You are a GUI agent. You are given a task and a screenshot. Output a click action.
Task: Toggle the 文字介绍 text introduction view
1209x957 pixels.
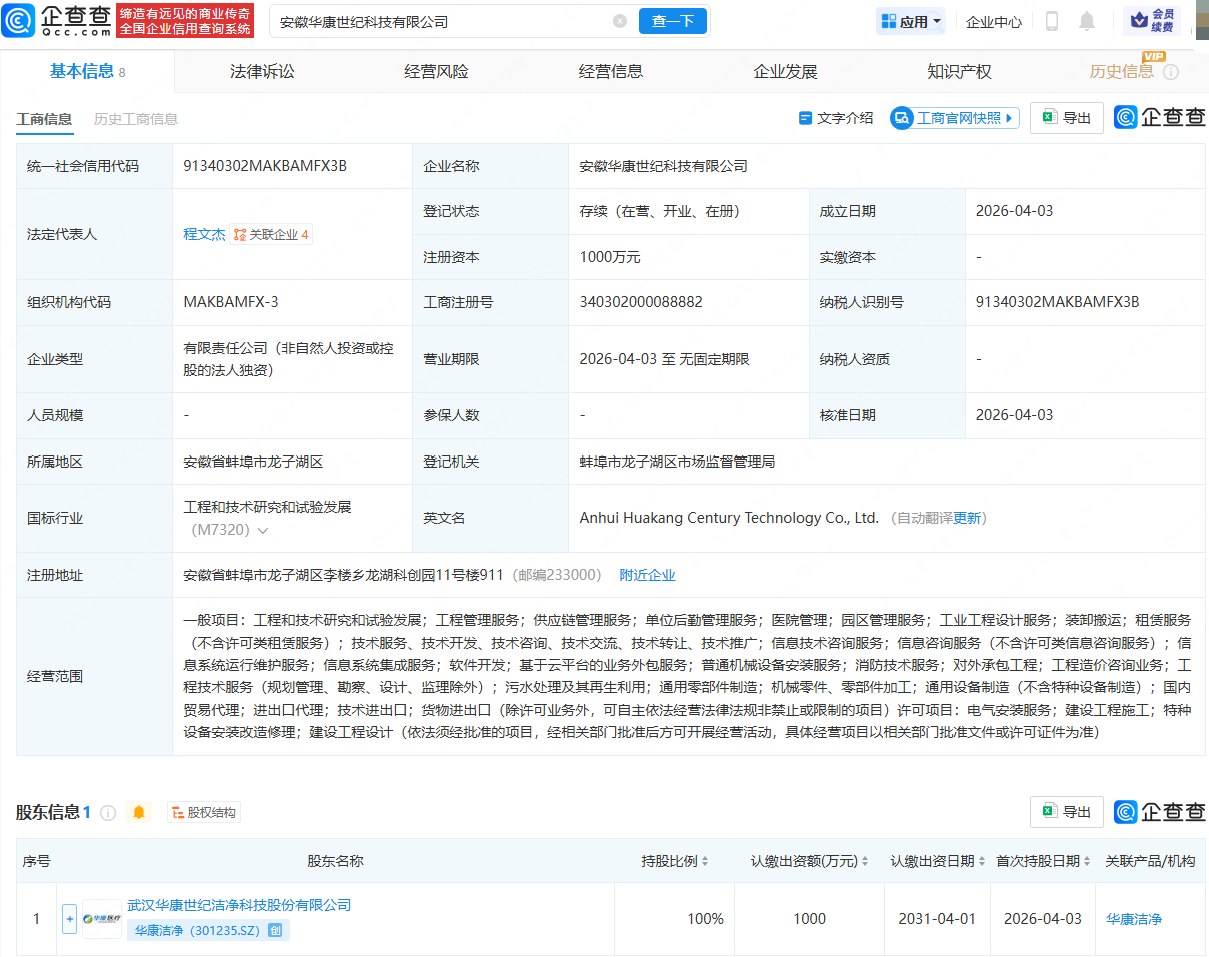pos(836,118)
